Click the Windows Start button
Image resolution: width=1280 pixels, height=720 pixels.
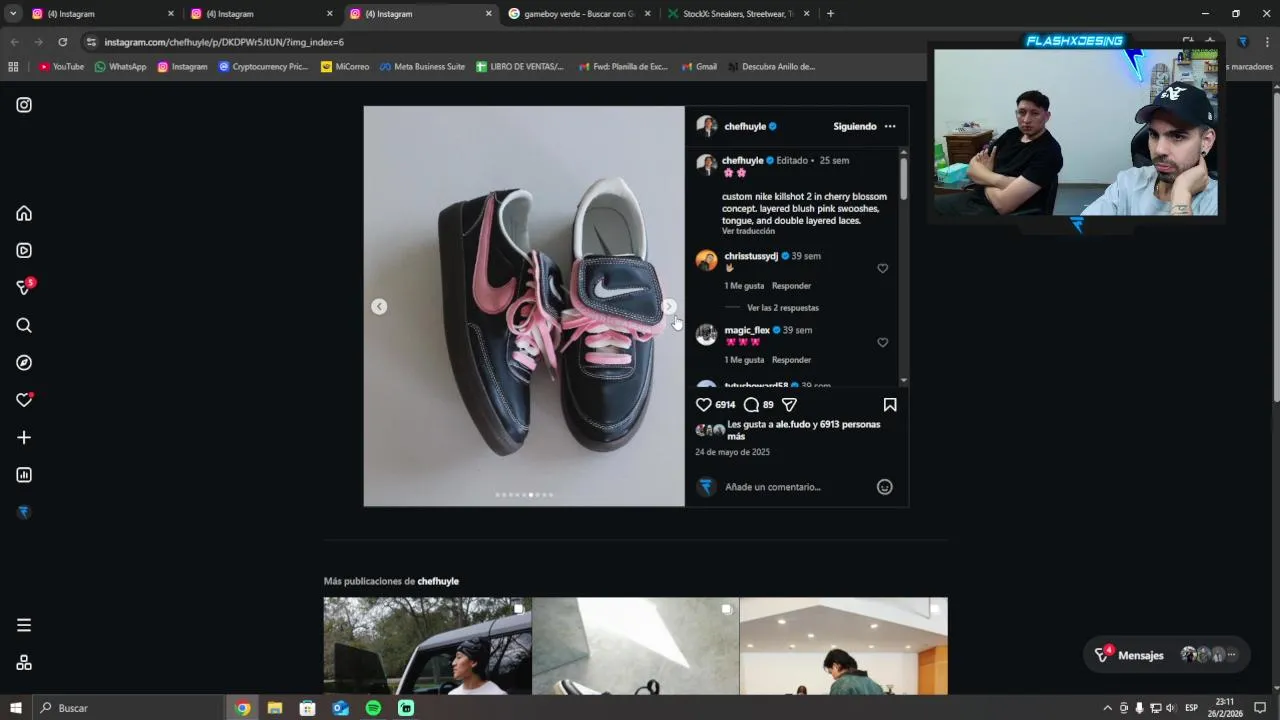tap(15, 708)
